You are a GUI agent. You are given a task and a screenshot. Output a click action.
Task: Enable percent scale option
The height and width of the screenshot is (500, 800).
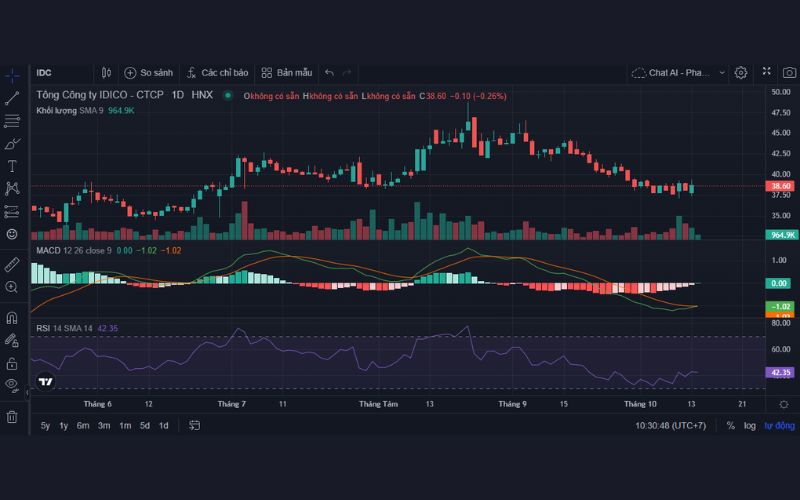[730, 425]
